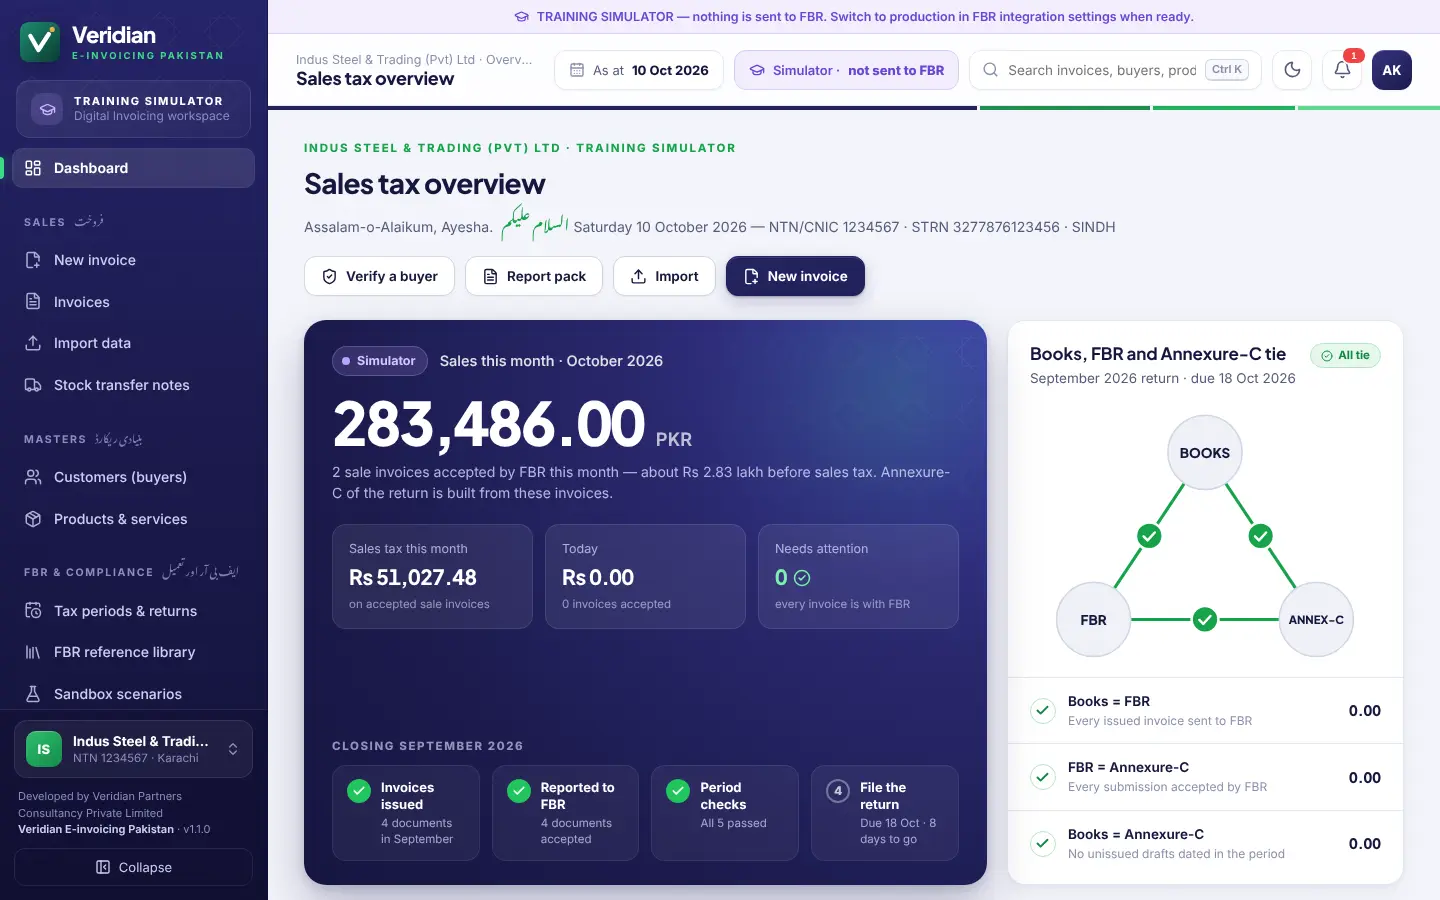Open Books = Annexure-C row

coord(1205,844)
